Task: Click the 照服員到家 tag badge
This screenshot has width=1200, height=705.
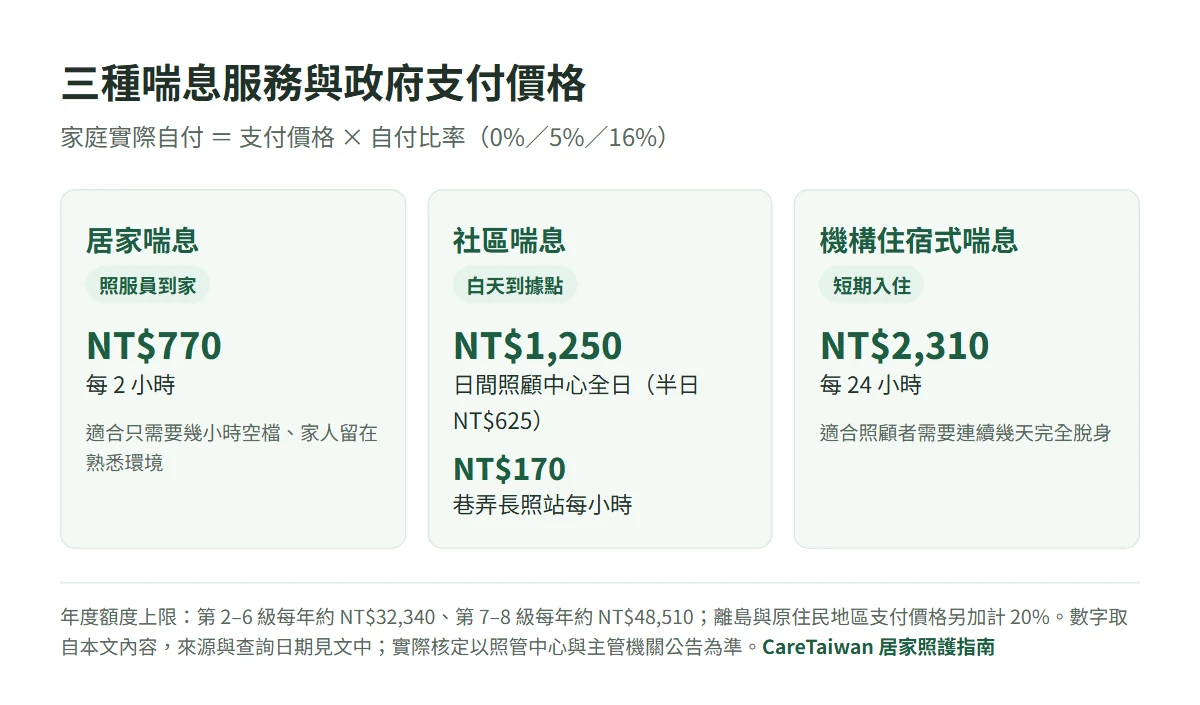Action: click(x=147, y=286)
